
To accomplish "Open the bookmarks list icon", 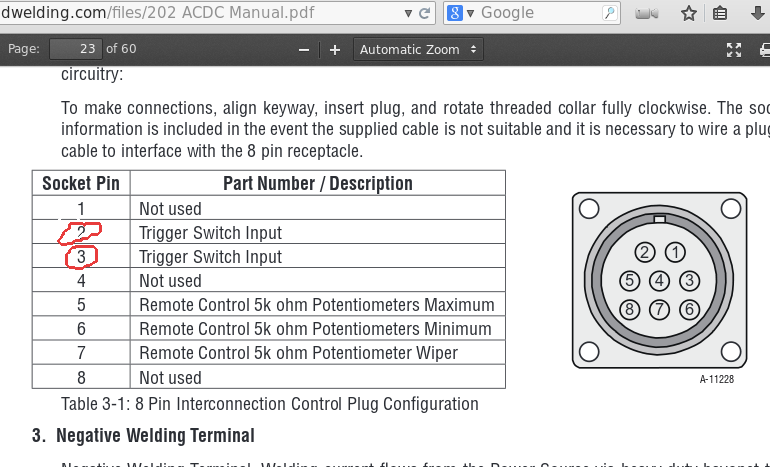I will (720, 14).
